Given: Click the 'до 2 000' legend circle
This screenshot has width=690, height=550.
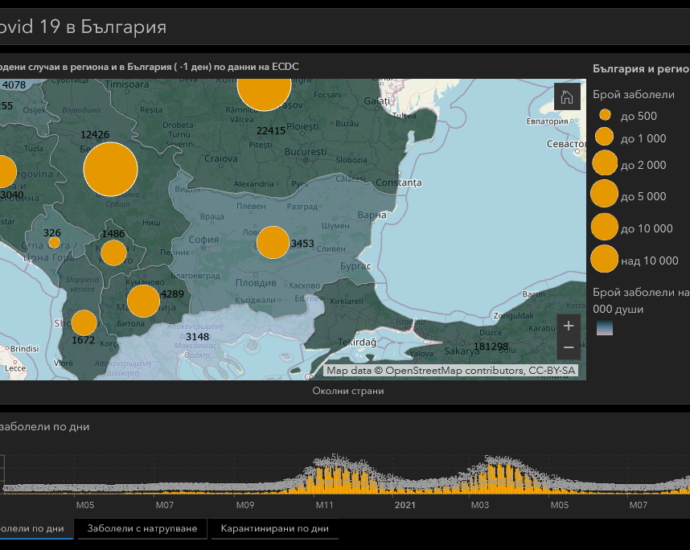Looking at the screenshot, I should [x=605, y=163].
